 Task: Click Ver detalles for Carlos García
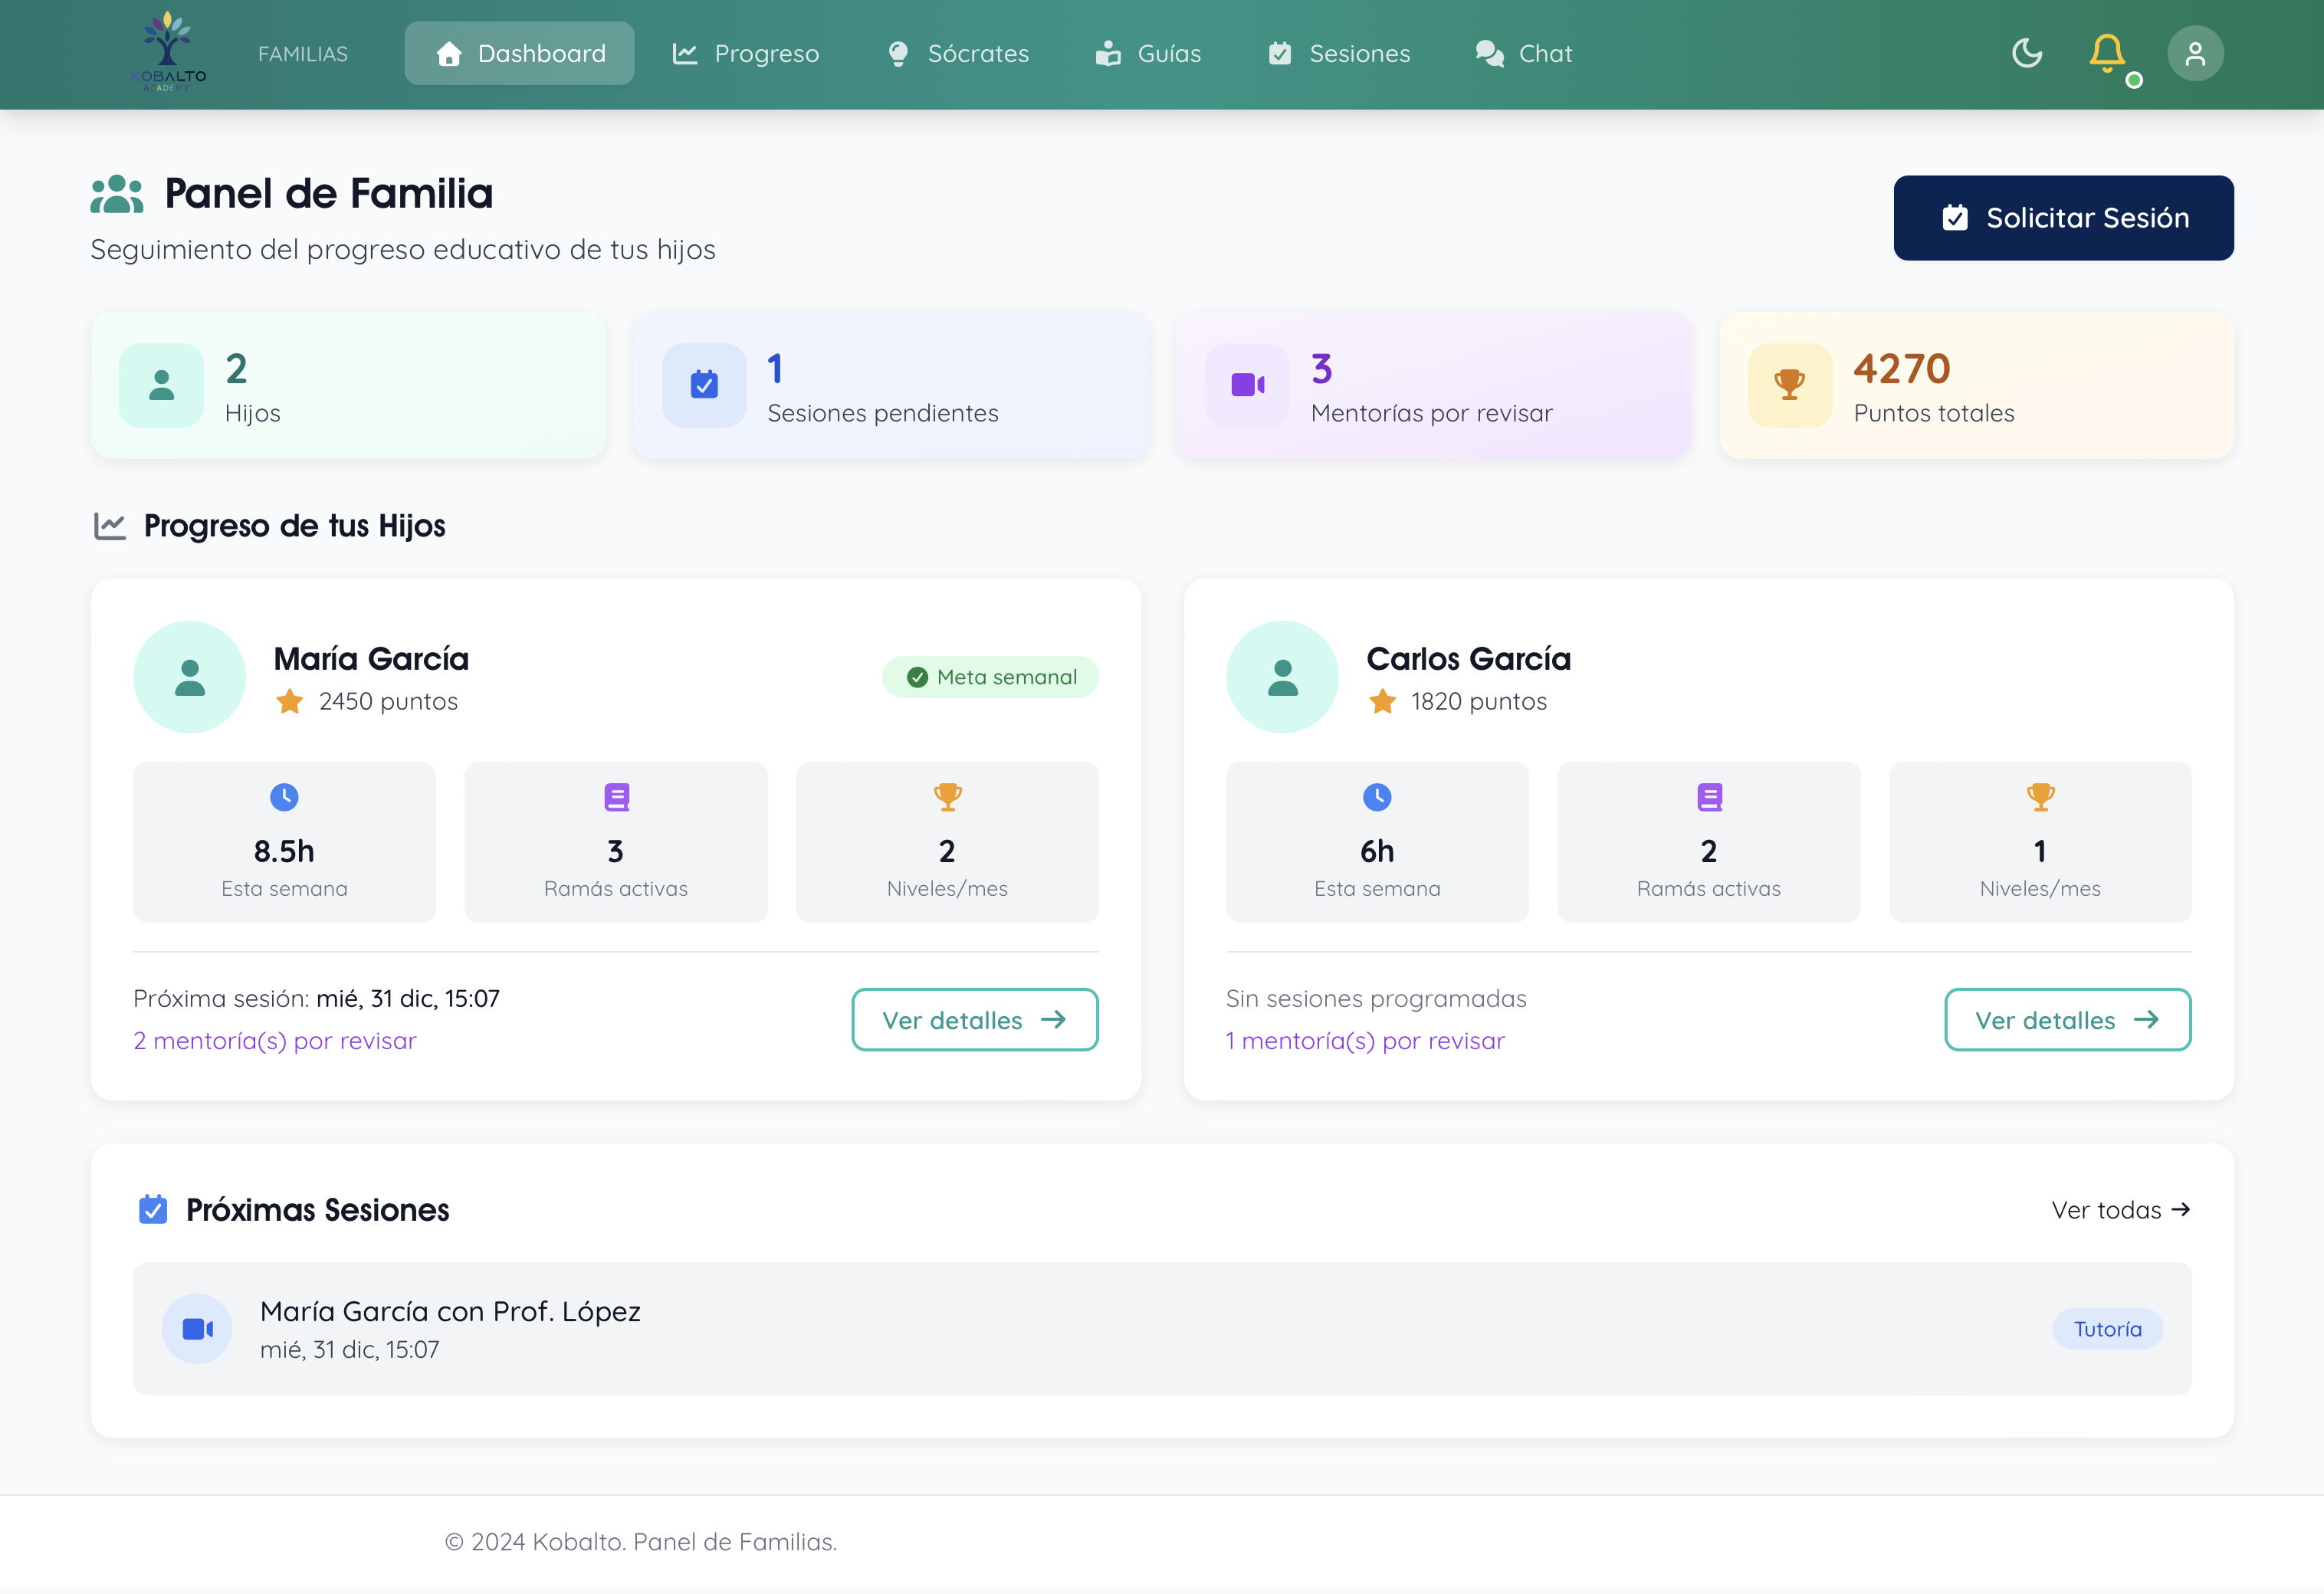[x=2067, y=1020]
